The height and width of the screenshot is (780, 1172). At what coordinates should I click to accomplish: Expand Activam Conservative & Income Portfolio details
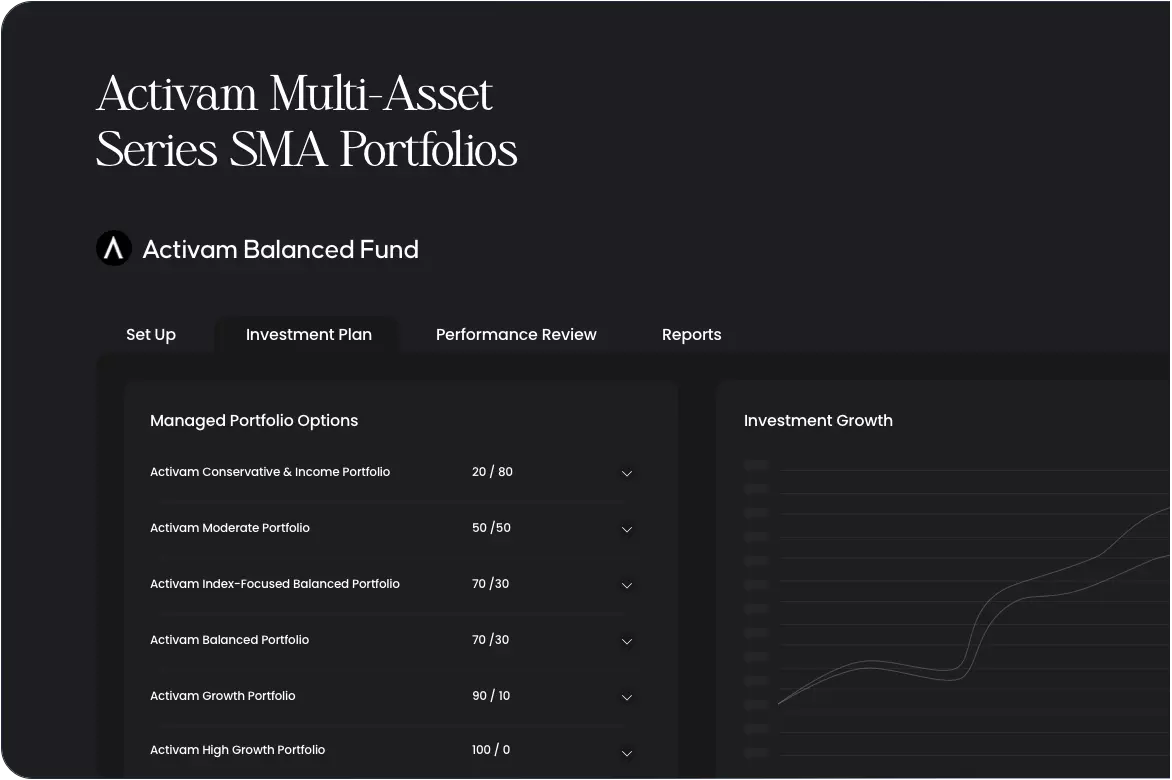(x=627, y=473)
